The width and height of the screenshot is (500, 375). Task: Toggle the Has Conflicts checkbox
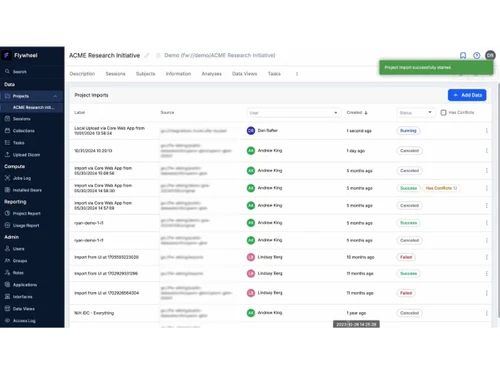tap(444, 113)
